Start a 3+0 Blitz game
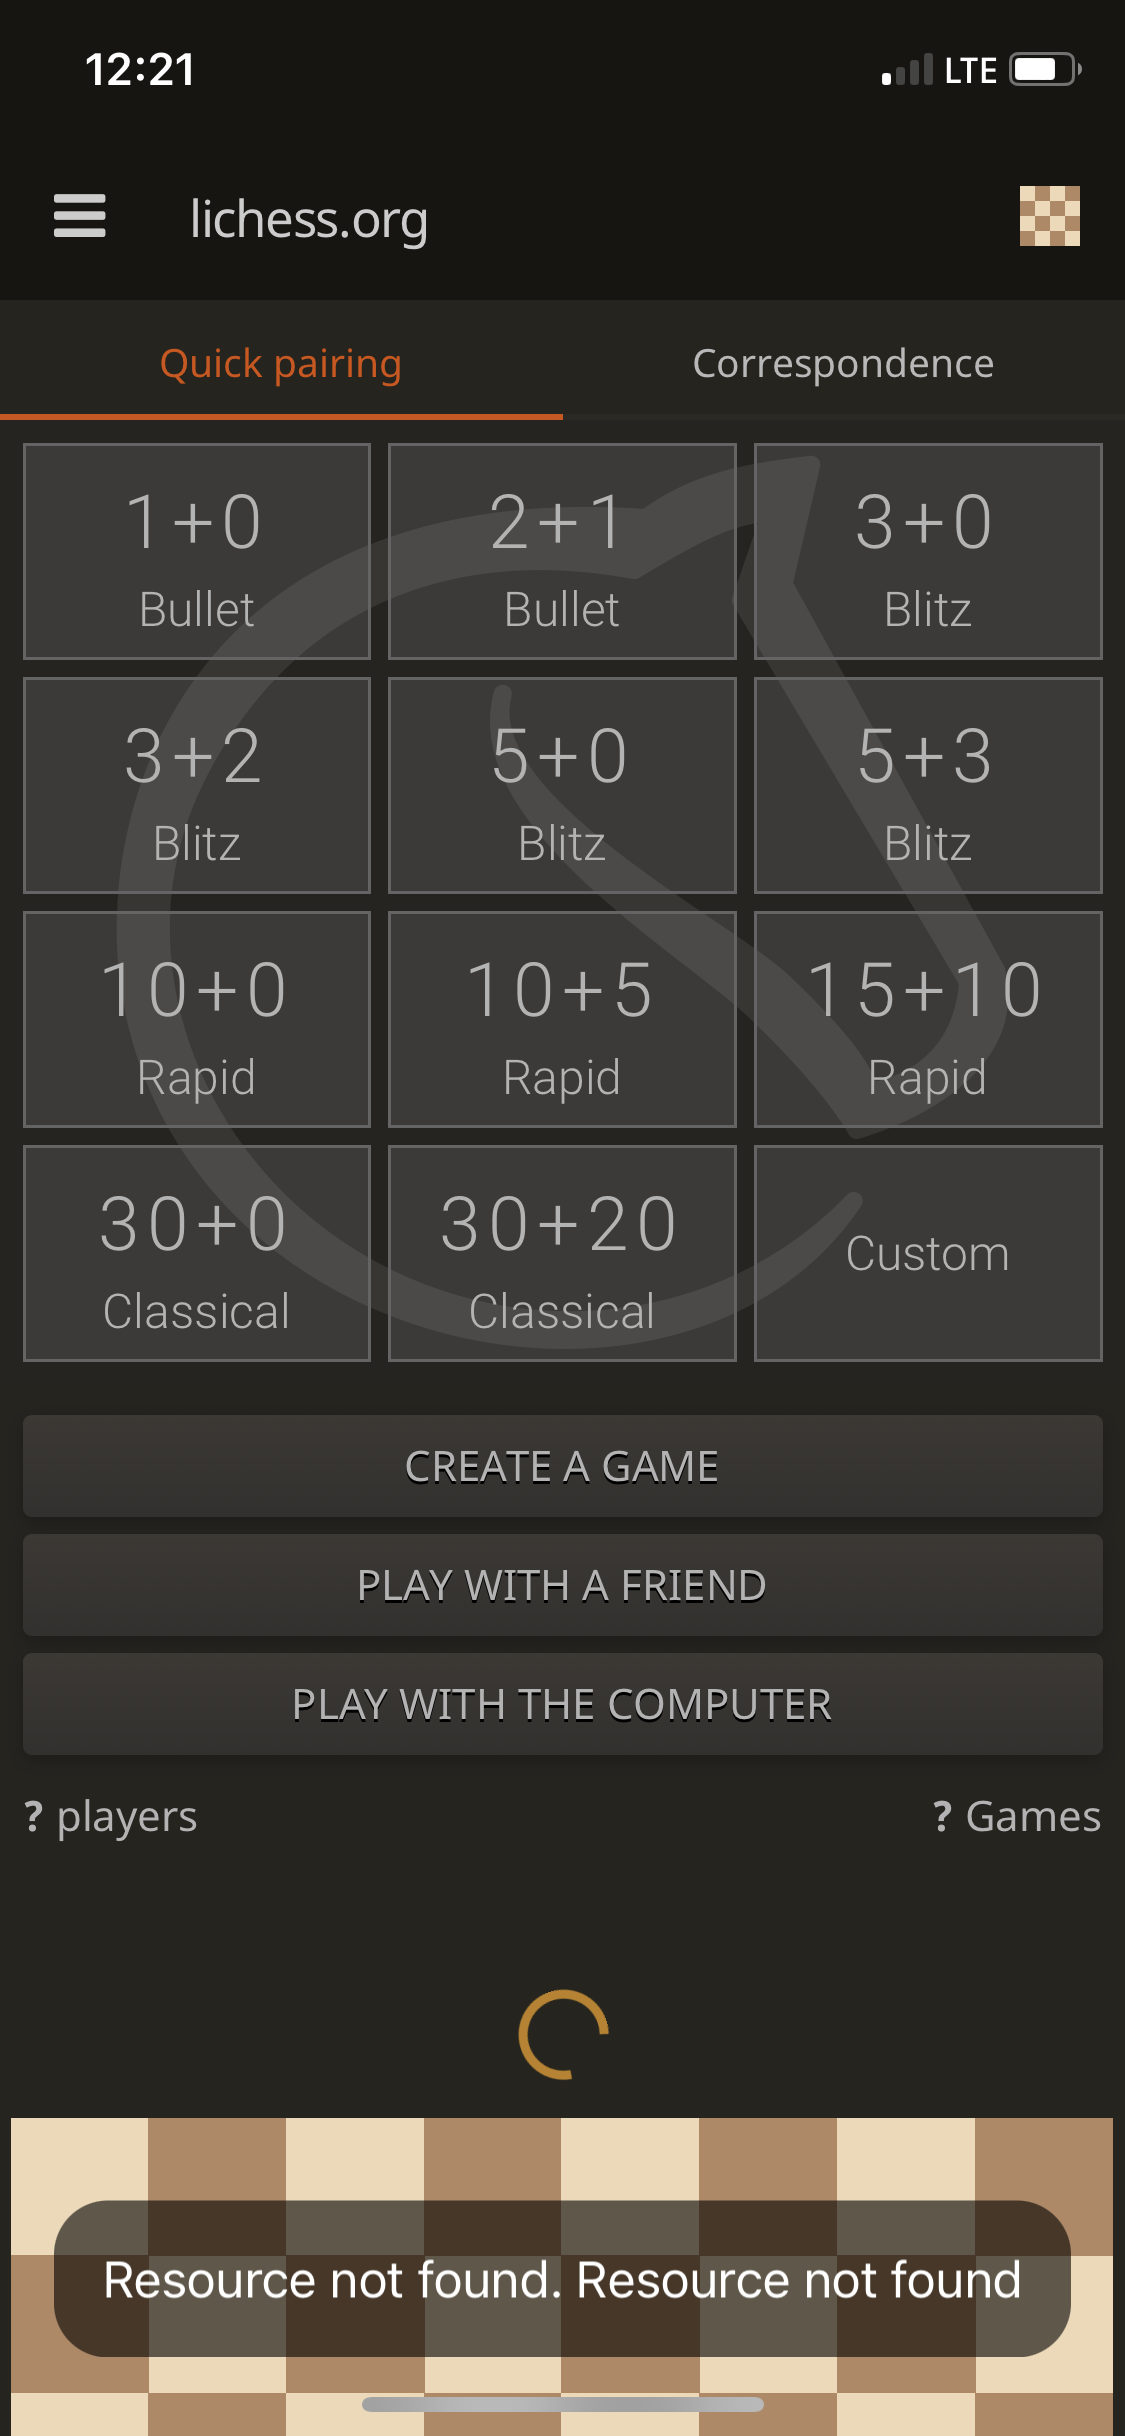The width and height of the screenshot is (1125, 2436). [927, 551]
